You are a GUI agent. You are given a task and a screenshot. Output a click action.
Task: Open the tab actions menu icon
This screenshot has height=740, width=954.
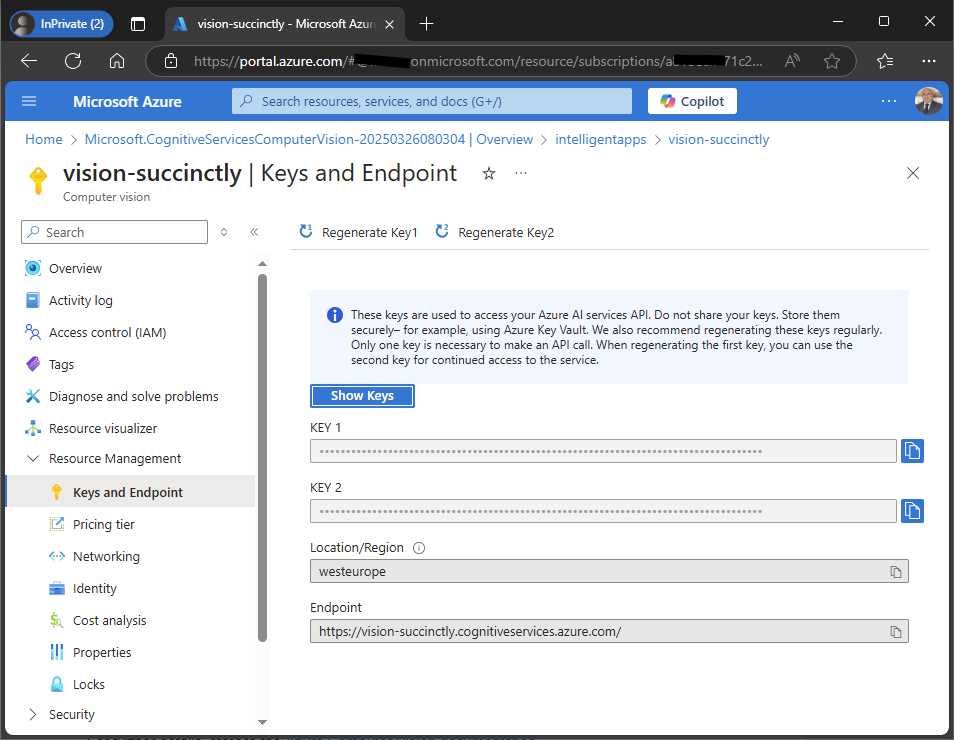138,24
